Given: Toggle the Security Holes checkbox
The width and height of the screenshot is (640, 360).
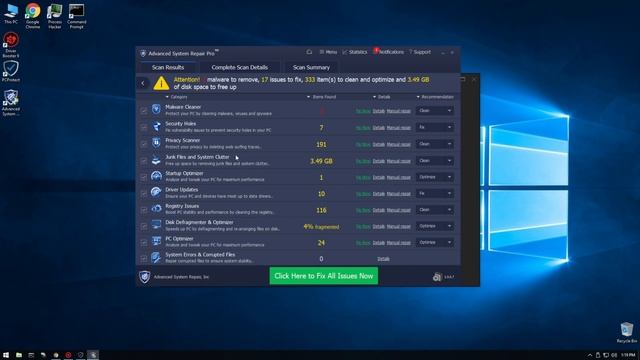Looking at the screenshot, I should pyautogui.click(x=144, y=127).
